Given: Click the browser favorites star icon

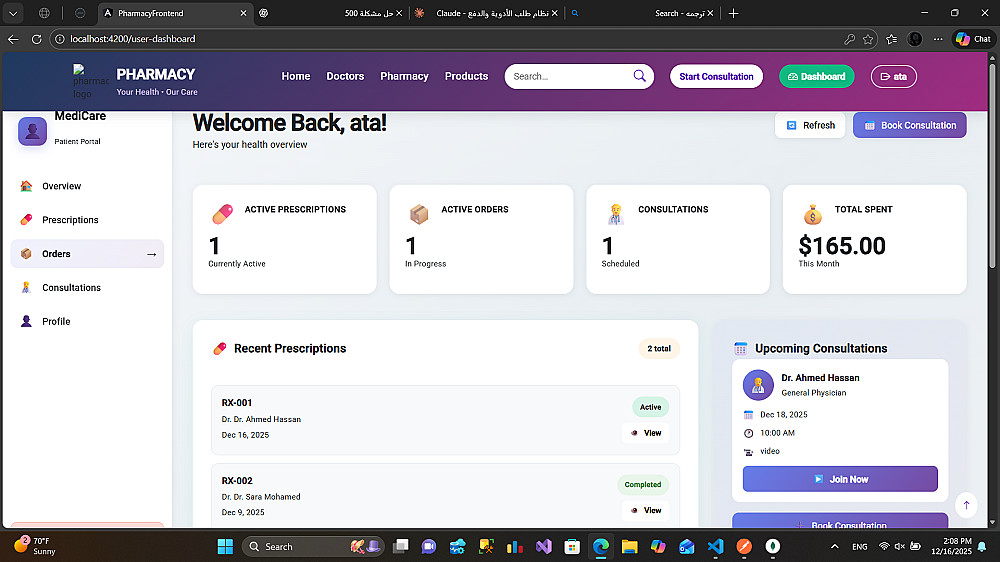Looking at the screenshot, I should (868, 39).
